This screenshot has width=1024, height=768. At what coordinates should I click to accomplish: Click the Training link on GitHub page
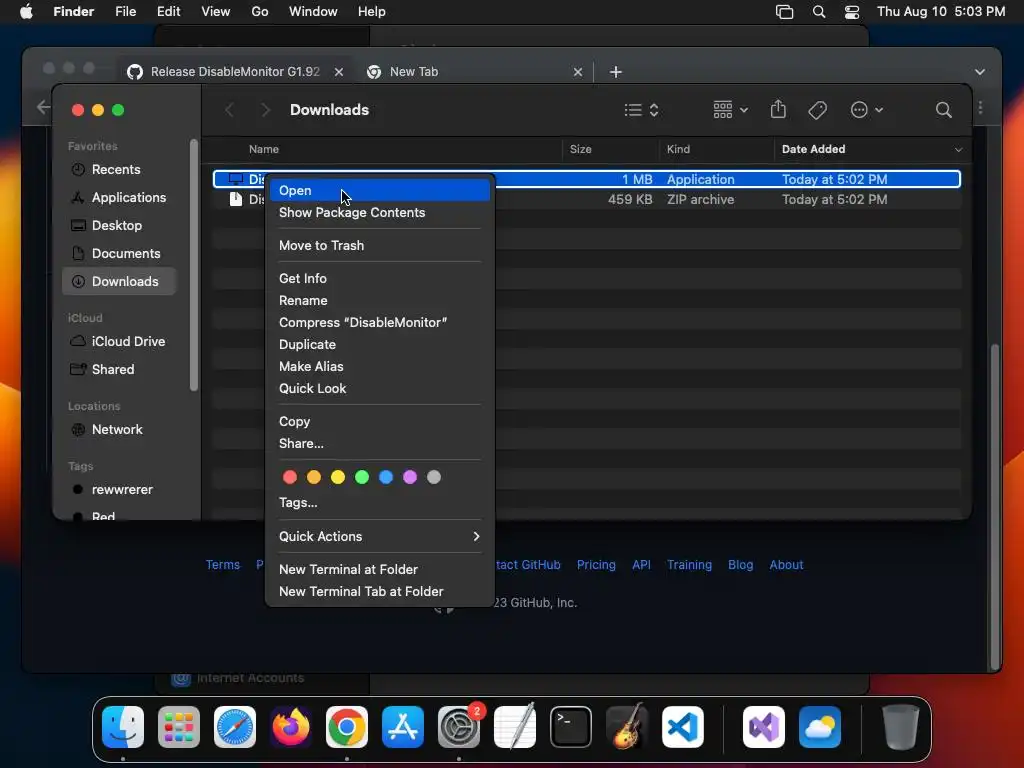click(x=689, y=565)
